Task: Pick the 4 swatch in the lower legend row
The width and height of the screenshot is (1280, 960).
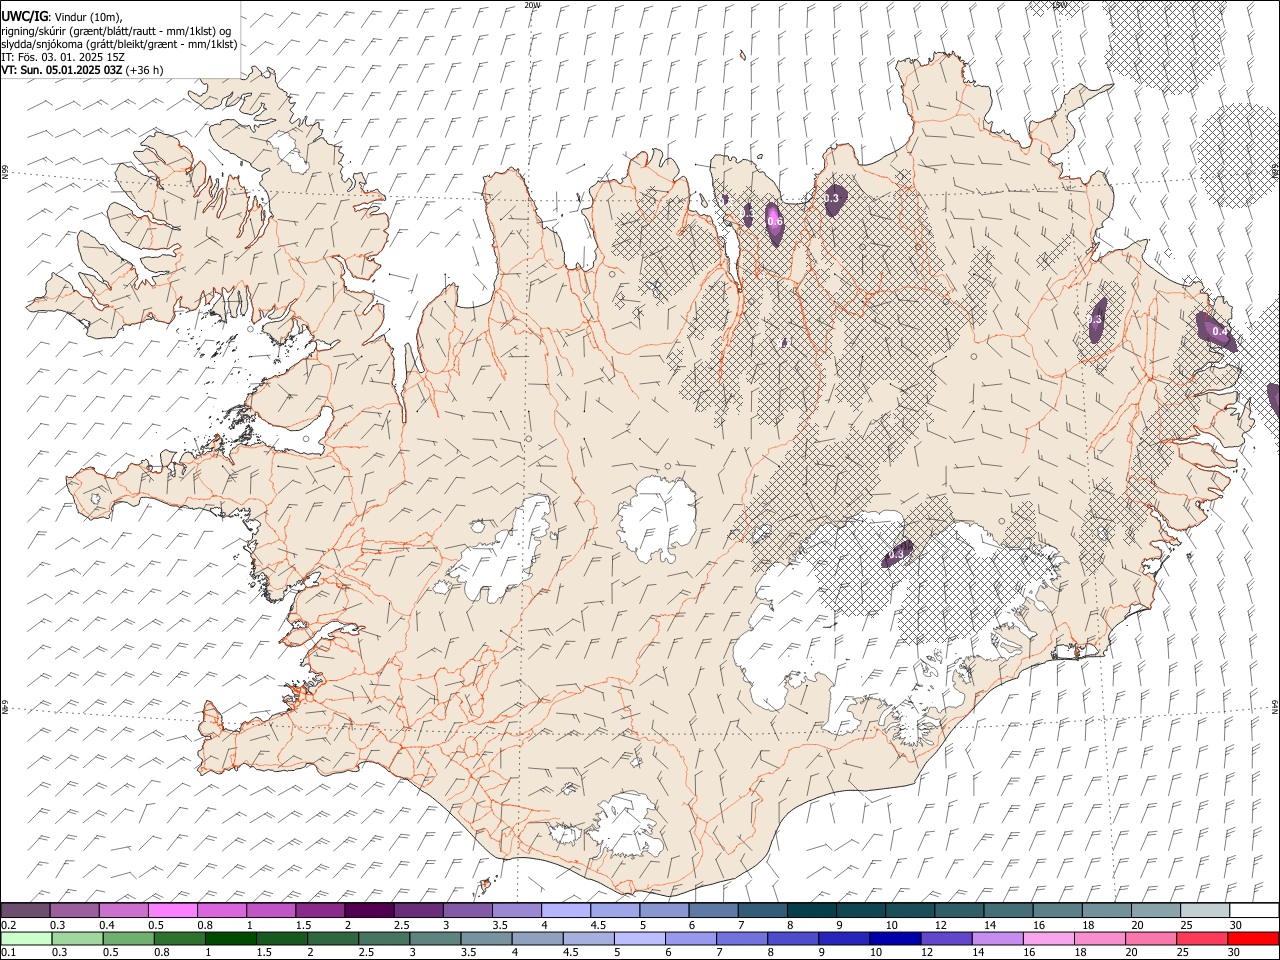Action: click(x=537, y=938)
